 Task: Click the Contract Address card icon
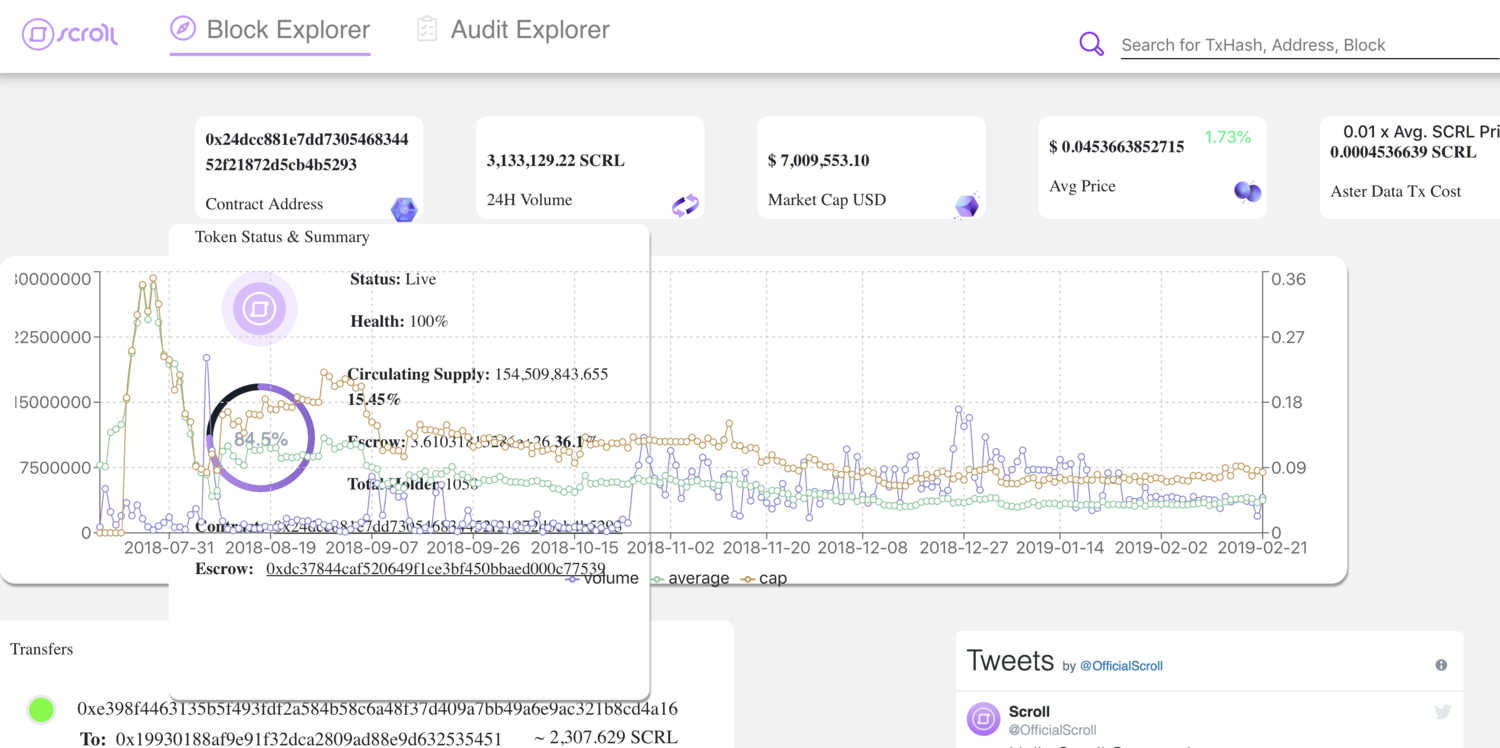pos(404,209)
